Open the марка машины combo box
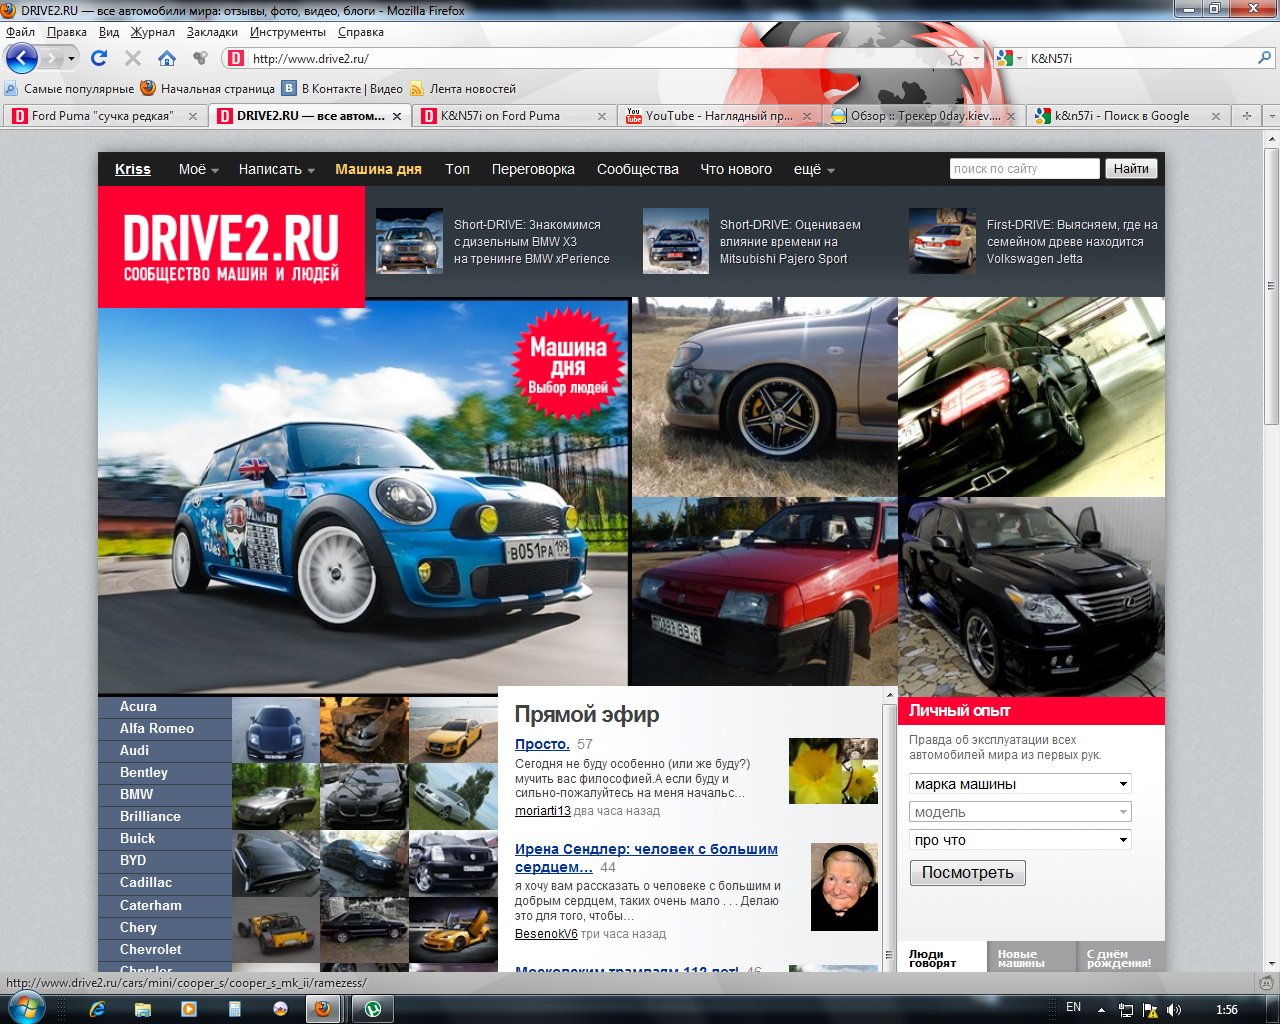This screenshot has width=1280, height=1024. pos(1020,784)
